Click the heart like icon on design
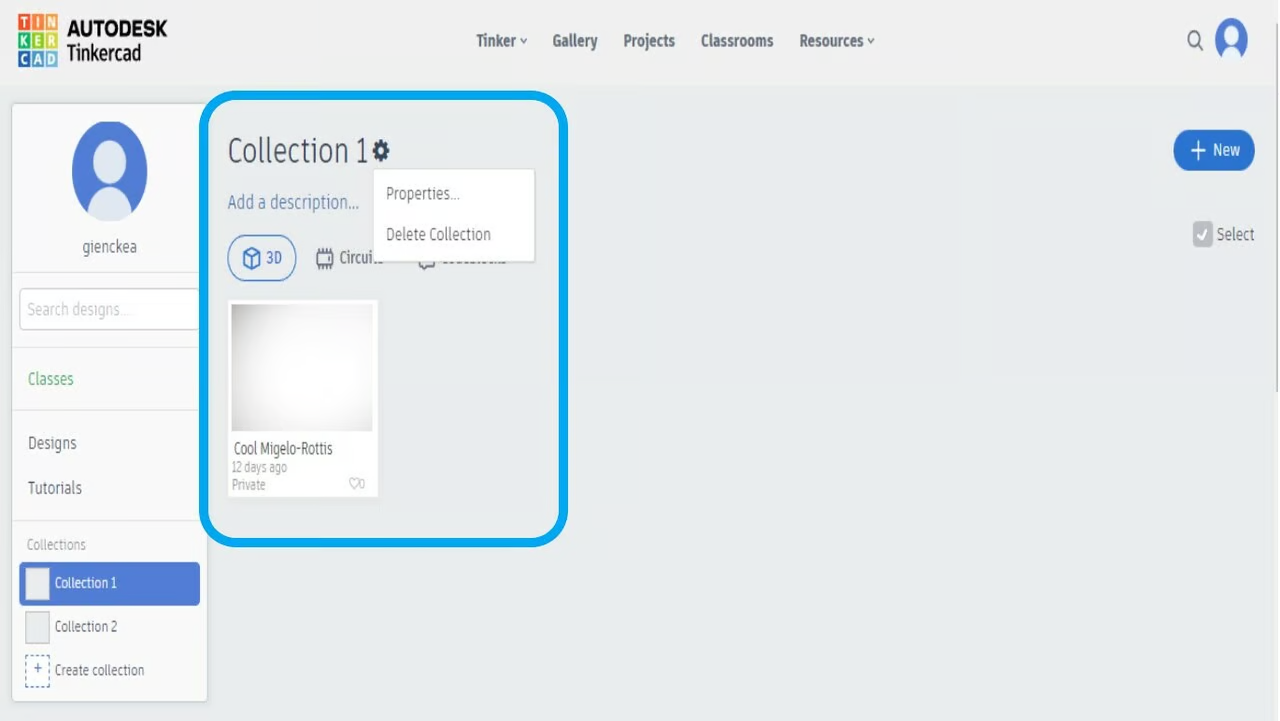Image resolution: width=1280 pixels, height=721 pixels. click(x=355, y=484)
